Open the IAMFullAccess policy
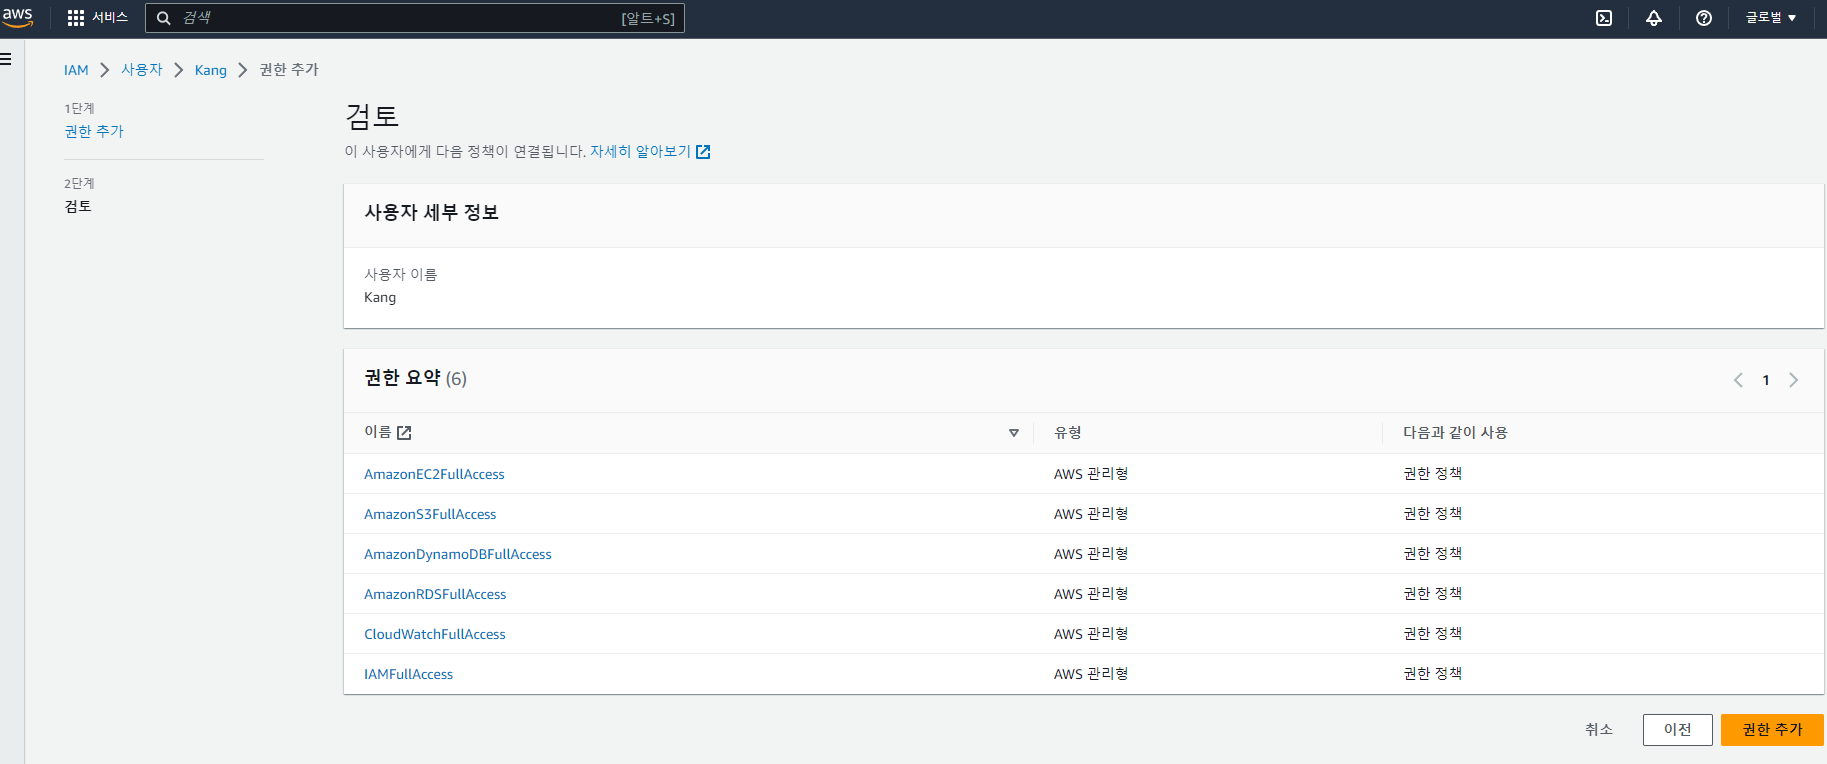 pyautogui.click(x=408, y=674)
